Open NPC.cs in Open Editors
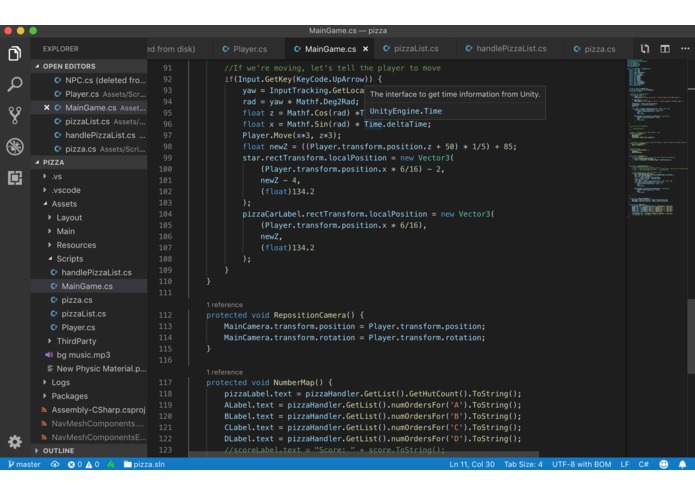The height and width of the screenshot is (494, 695). pyautogui.click(x=89, y=80)
